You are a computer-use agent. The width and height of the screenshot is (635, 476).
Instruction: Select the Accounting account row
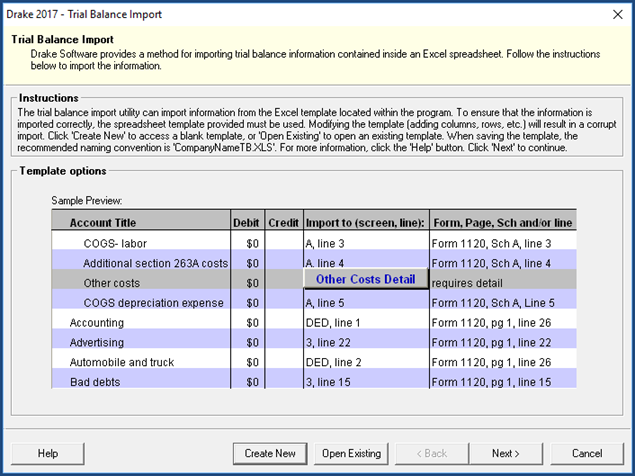pos(97,323)
